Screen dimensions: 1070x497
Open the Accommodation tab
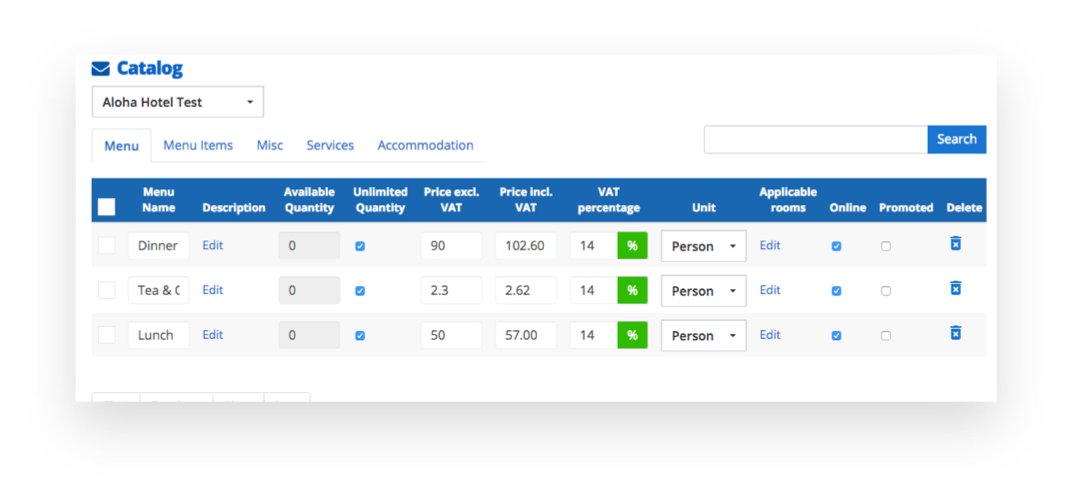tap(425, 145)
